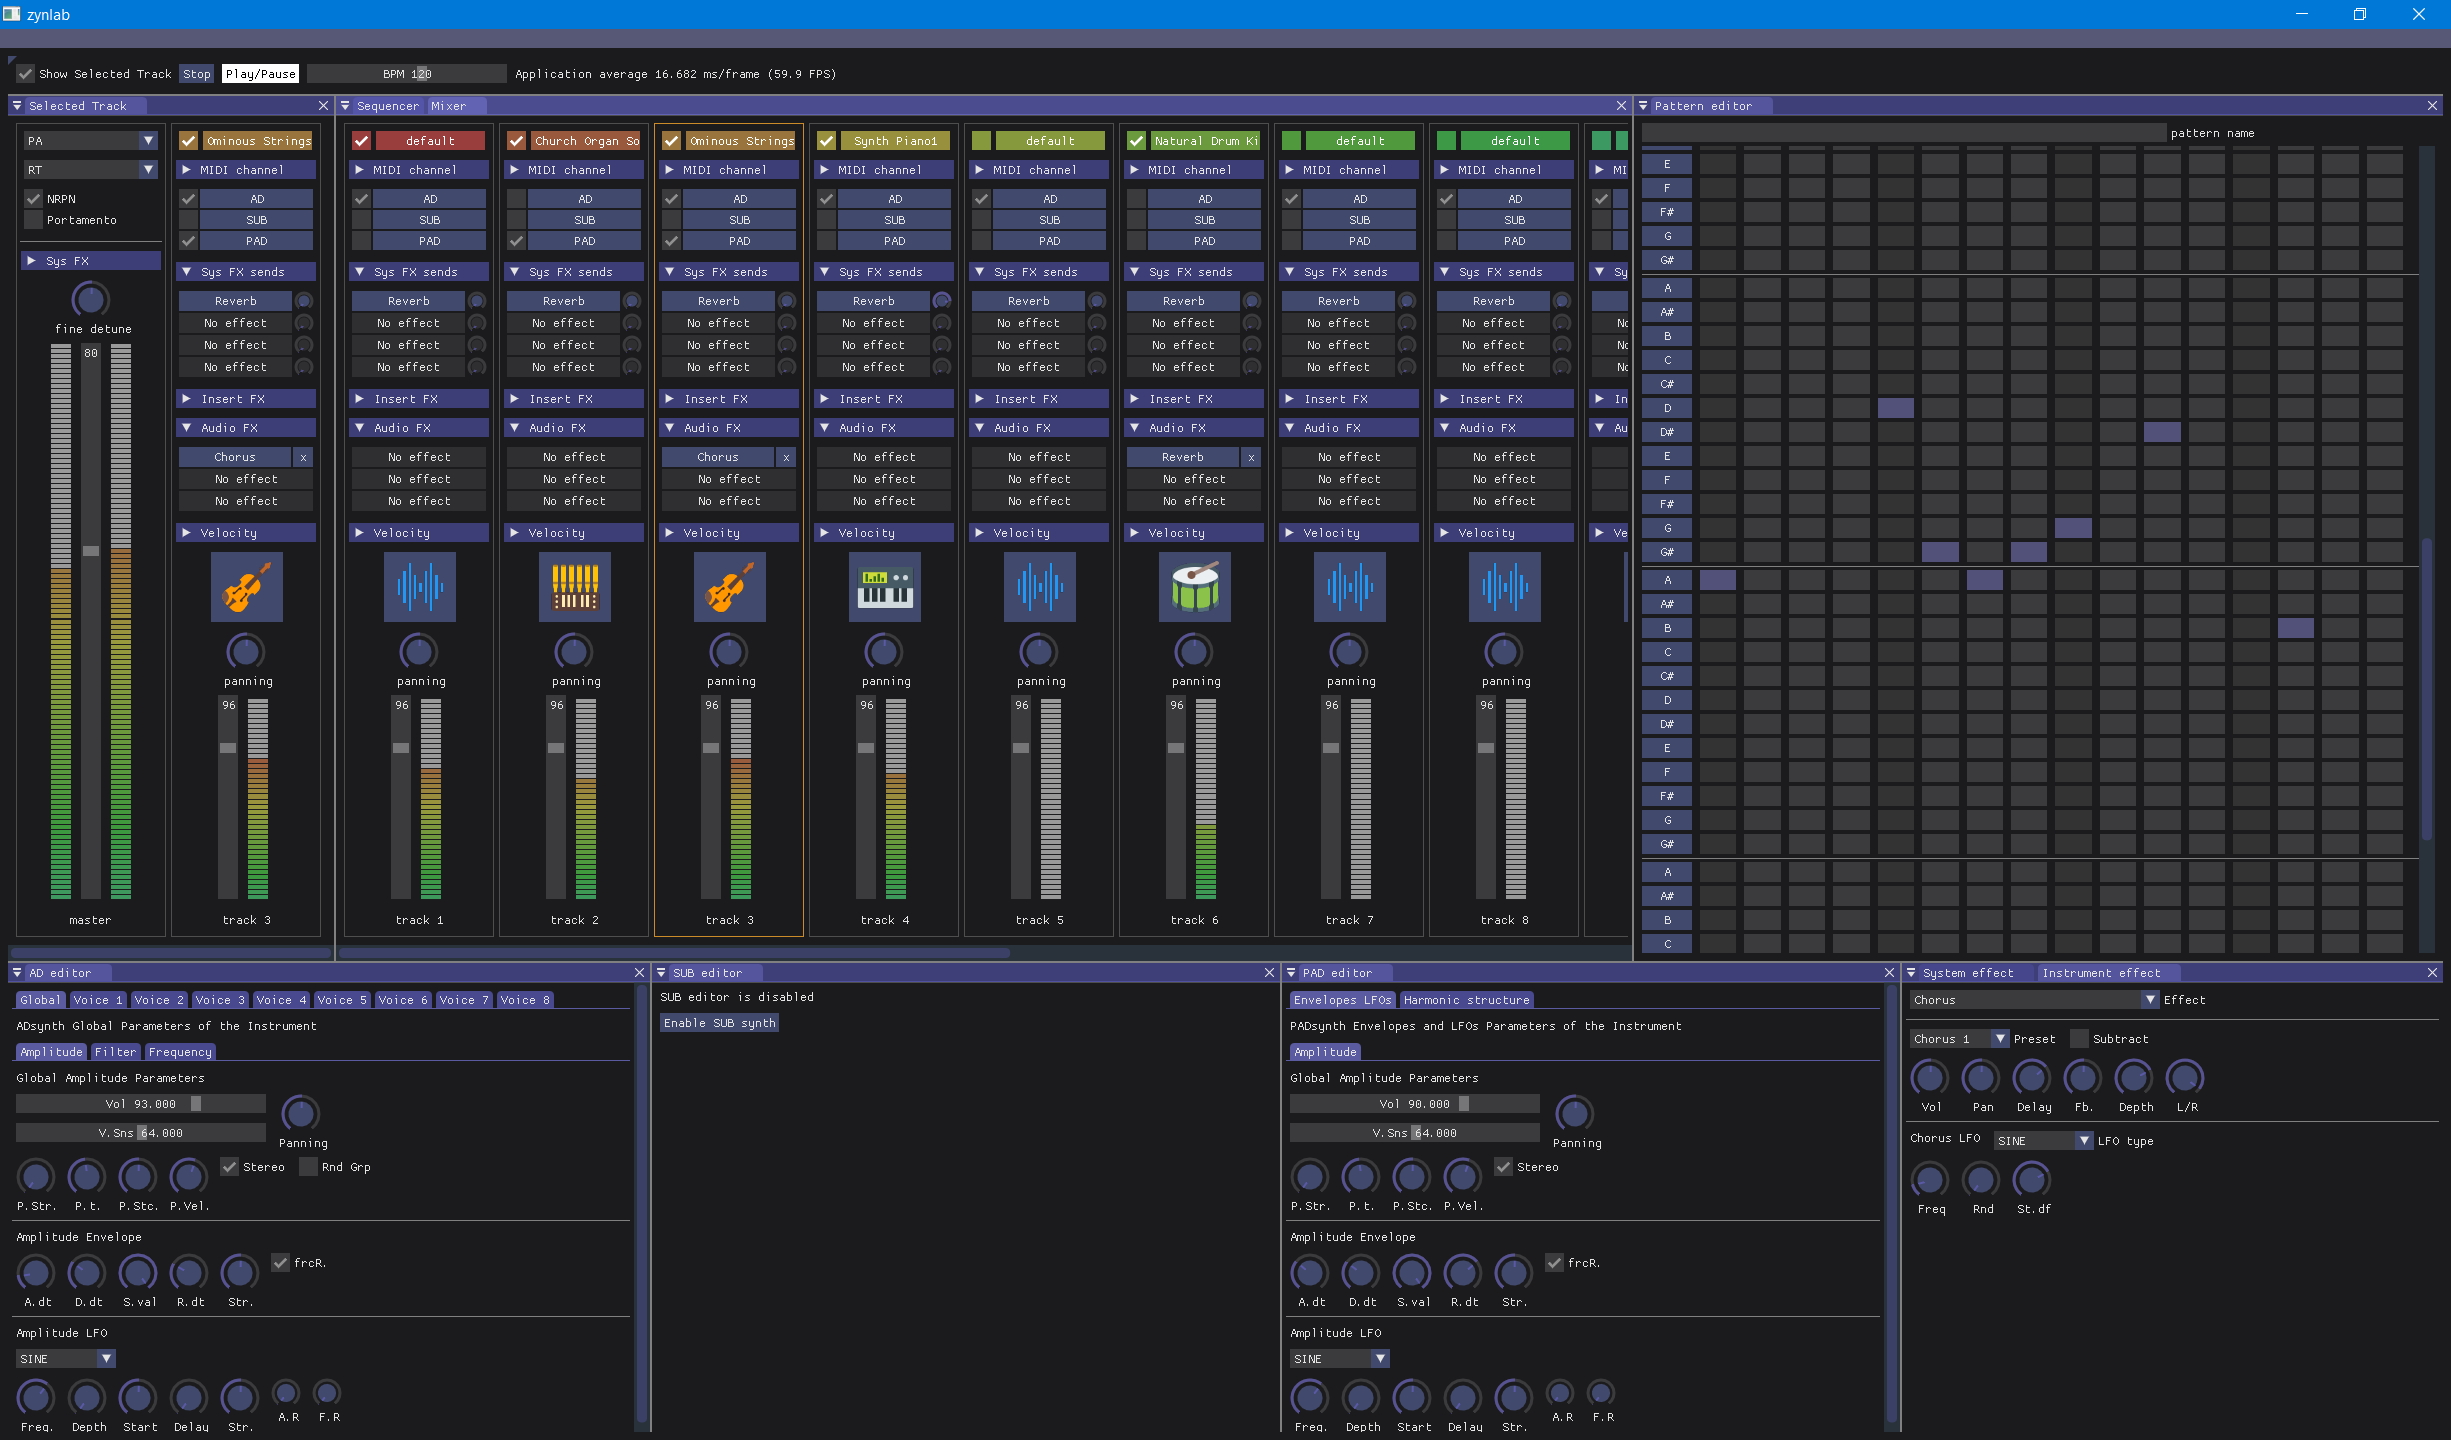The height and width of the screenshot is (1440, 2451).
Task: Toggle Rnd Grp checkbox in AD editor
Action: point(309,1167)
